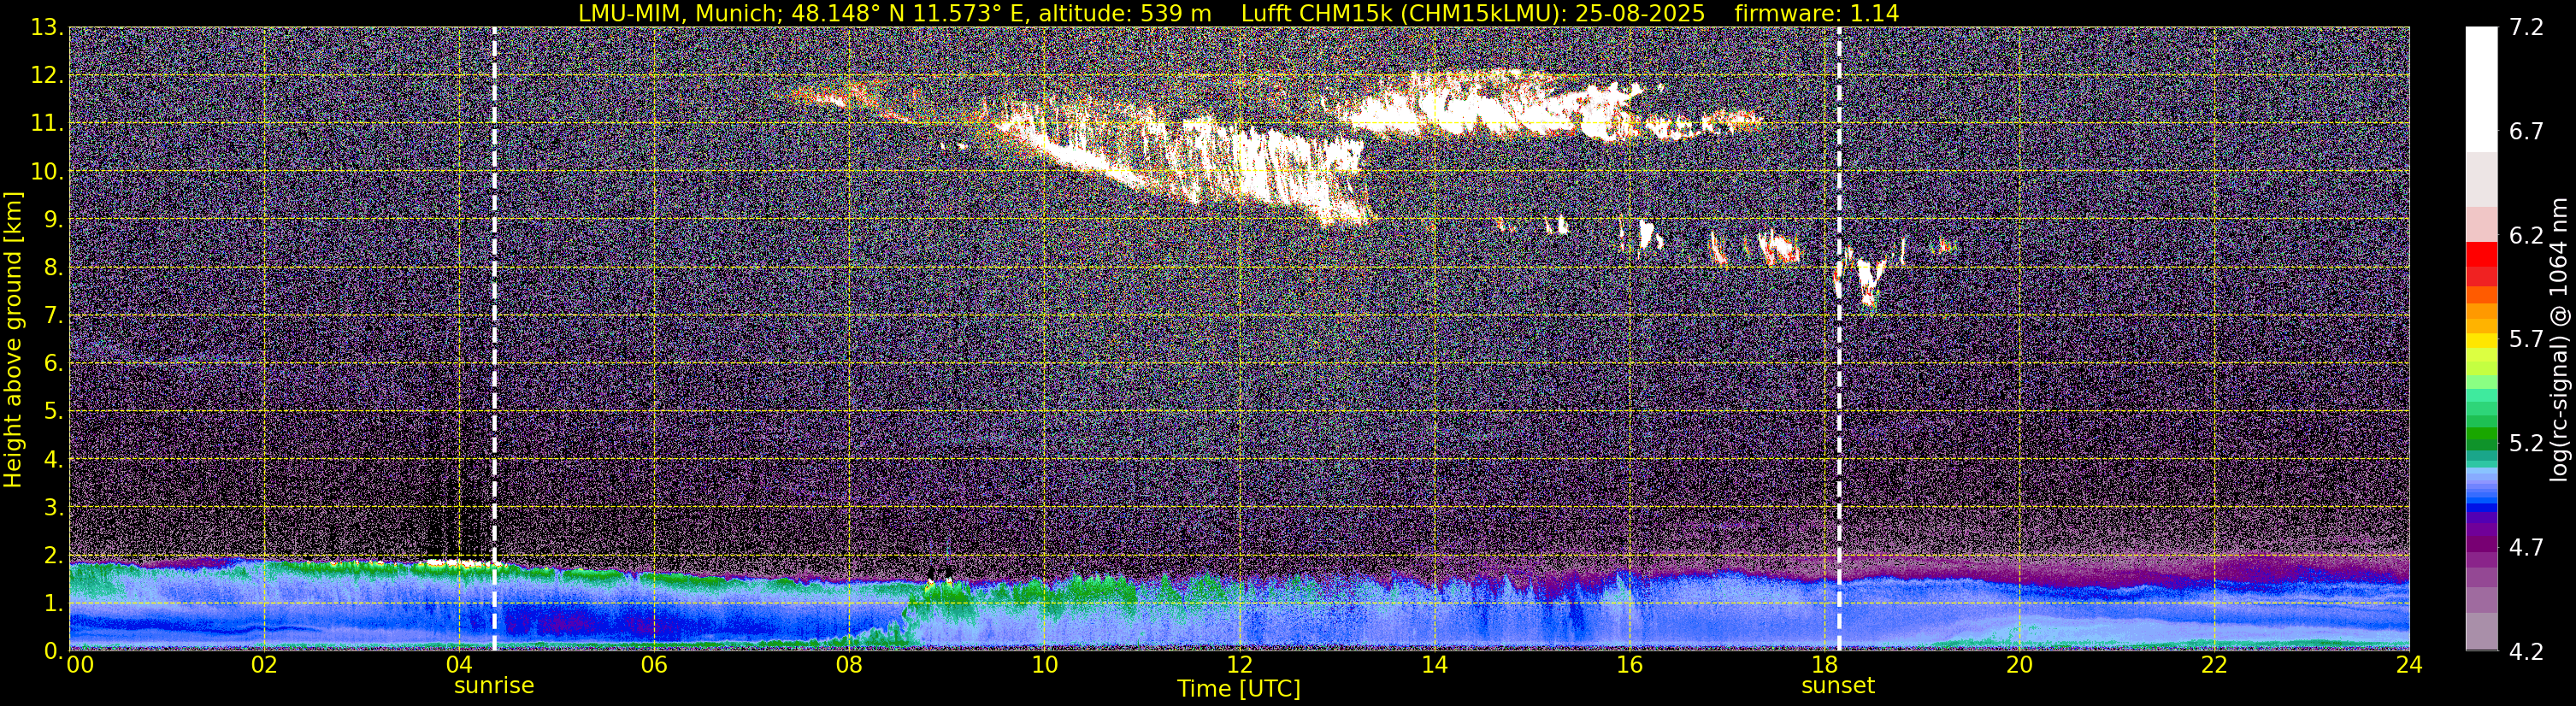This screenshot has width=2576, height=706.
Task: Click the '4.2' colorbar tick label
Action: (x=2526, y=652)
